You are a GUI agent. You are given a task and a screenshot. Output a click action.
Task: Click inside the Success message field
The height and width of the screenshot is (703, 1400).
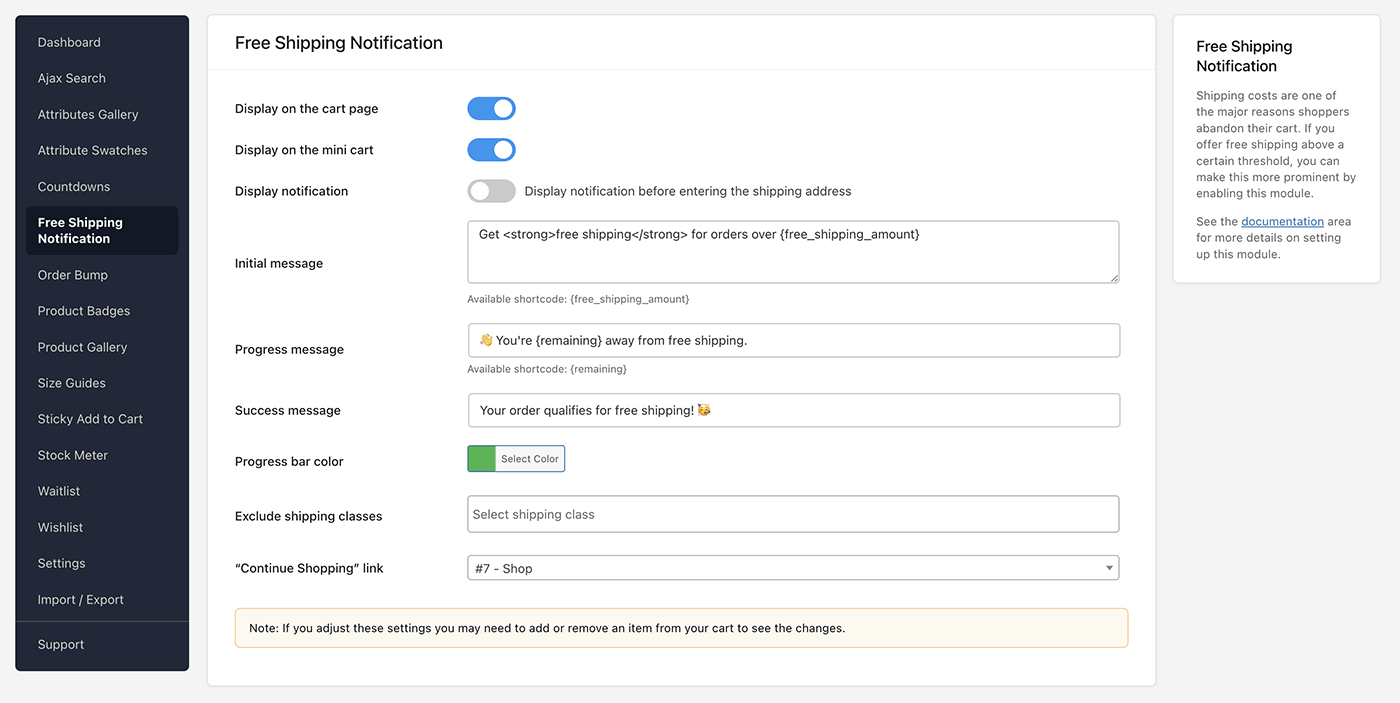coord(793,409)
